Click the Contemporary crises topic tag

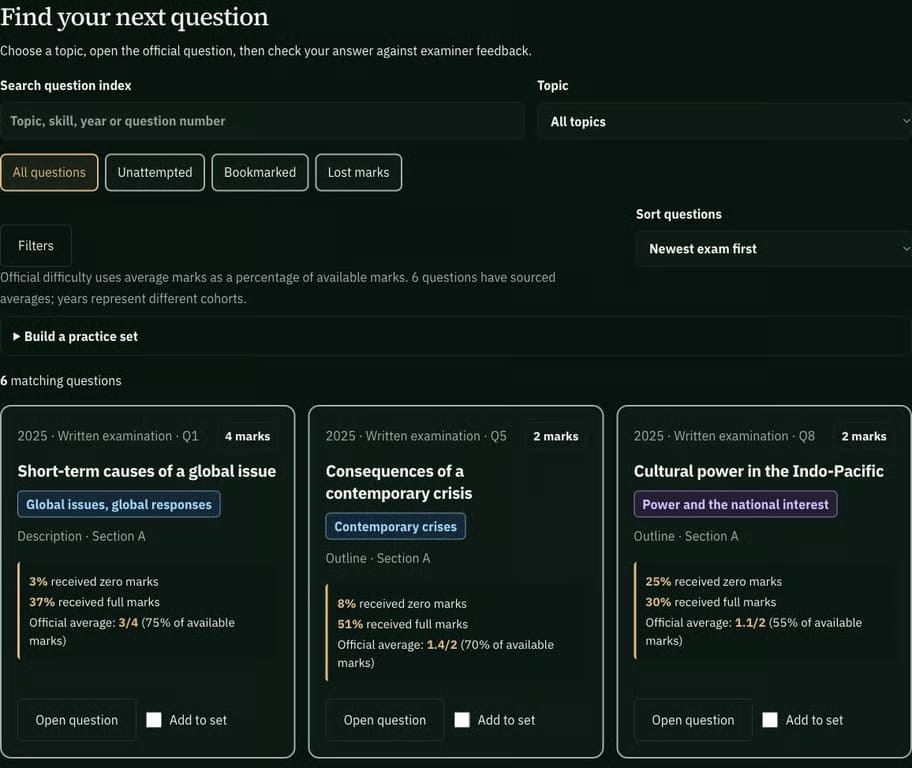[396, 527]
